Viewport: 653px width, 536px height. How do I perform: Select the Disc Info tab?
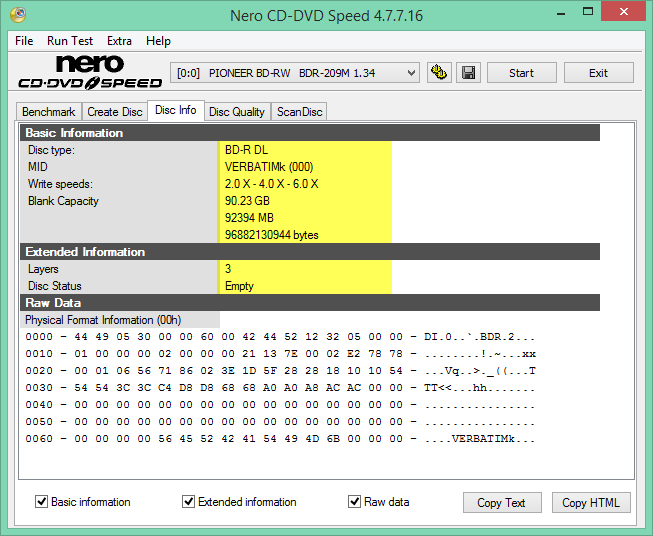coord(176,110)
